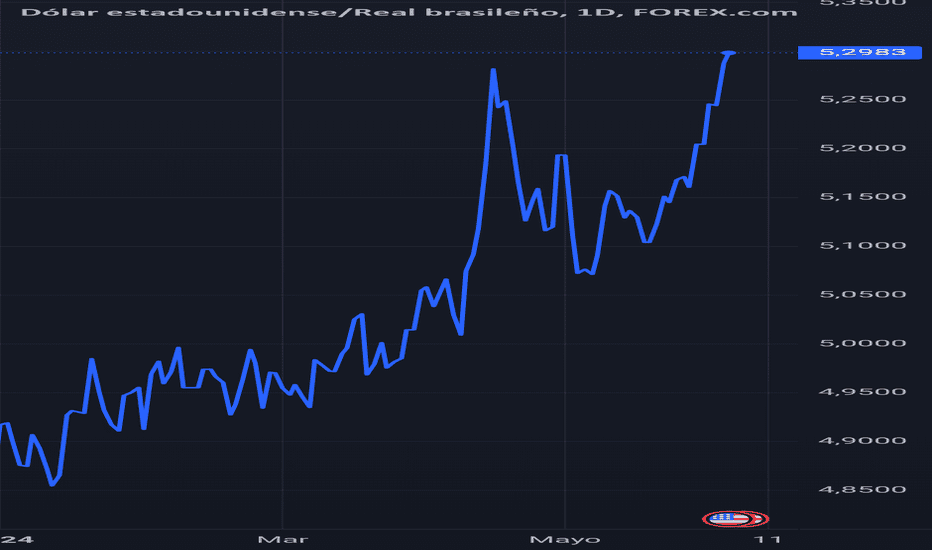Click the US flag event icon
932x550 pixels.
pyautogui.click(x=735, y=519)
